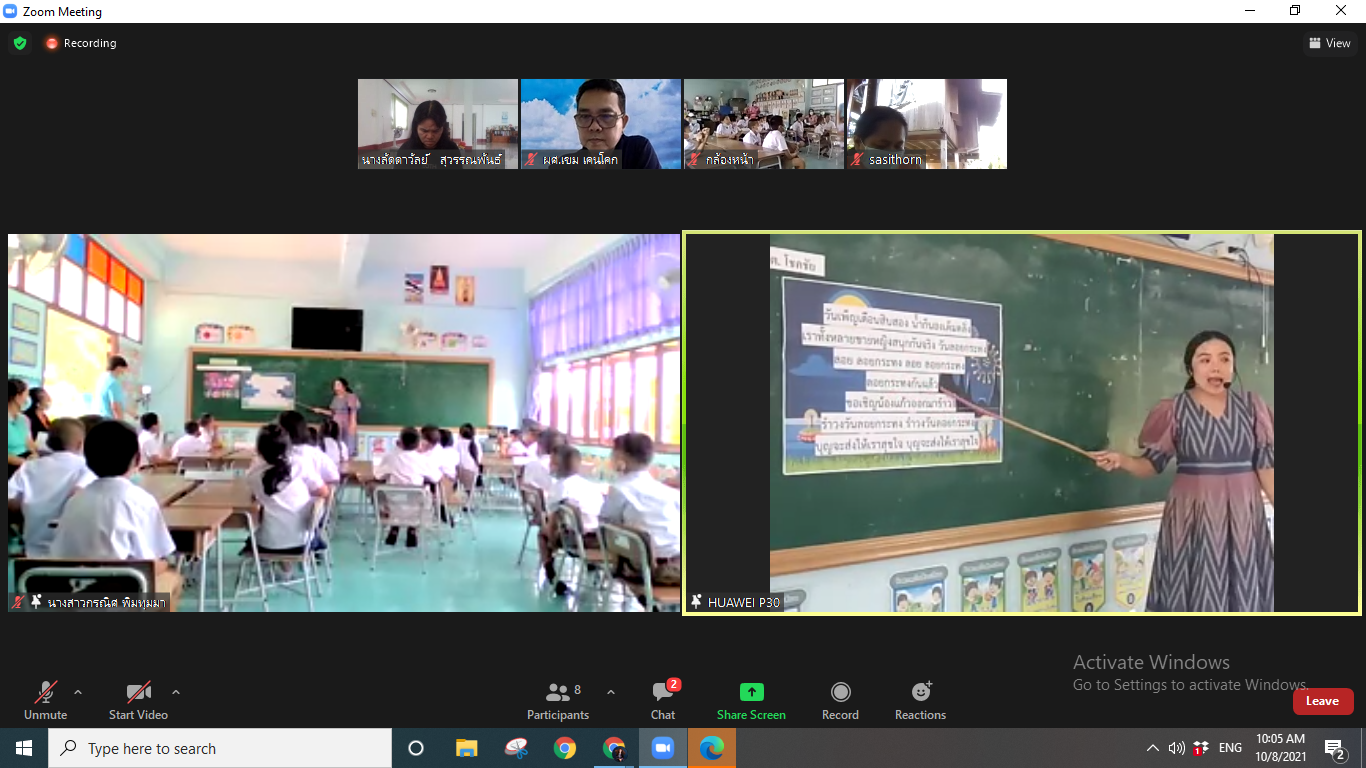Screen dimensions: 1366x768
Task: Unmute the microphone
Action: 46,700
